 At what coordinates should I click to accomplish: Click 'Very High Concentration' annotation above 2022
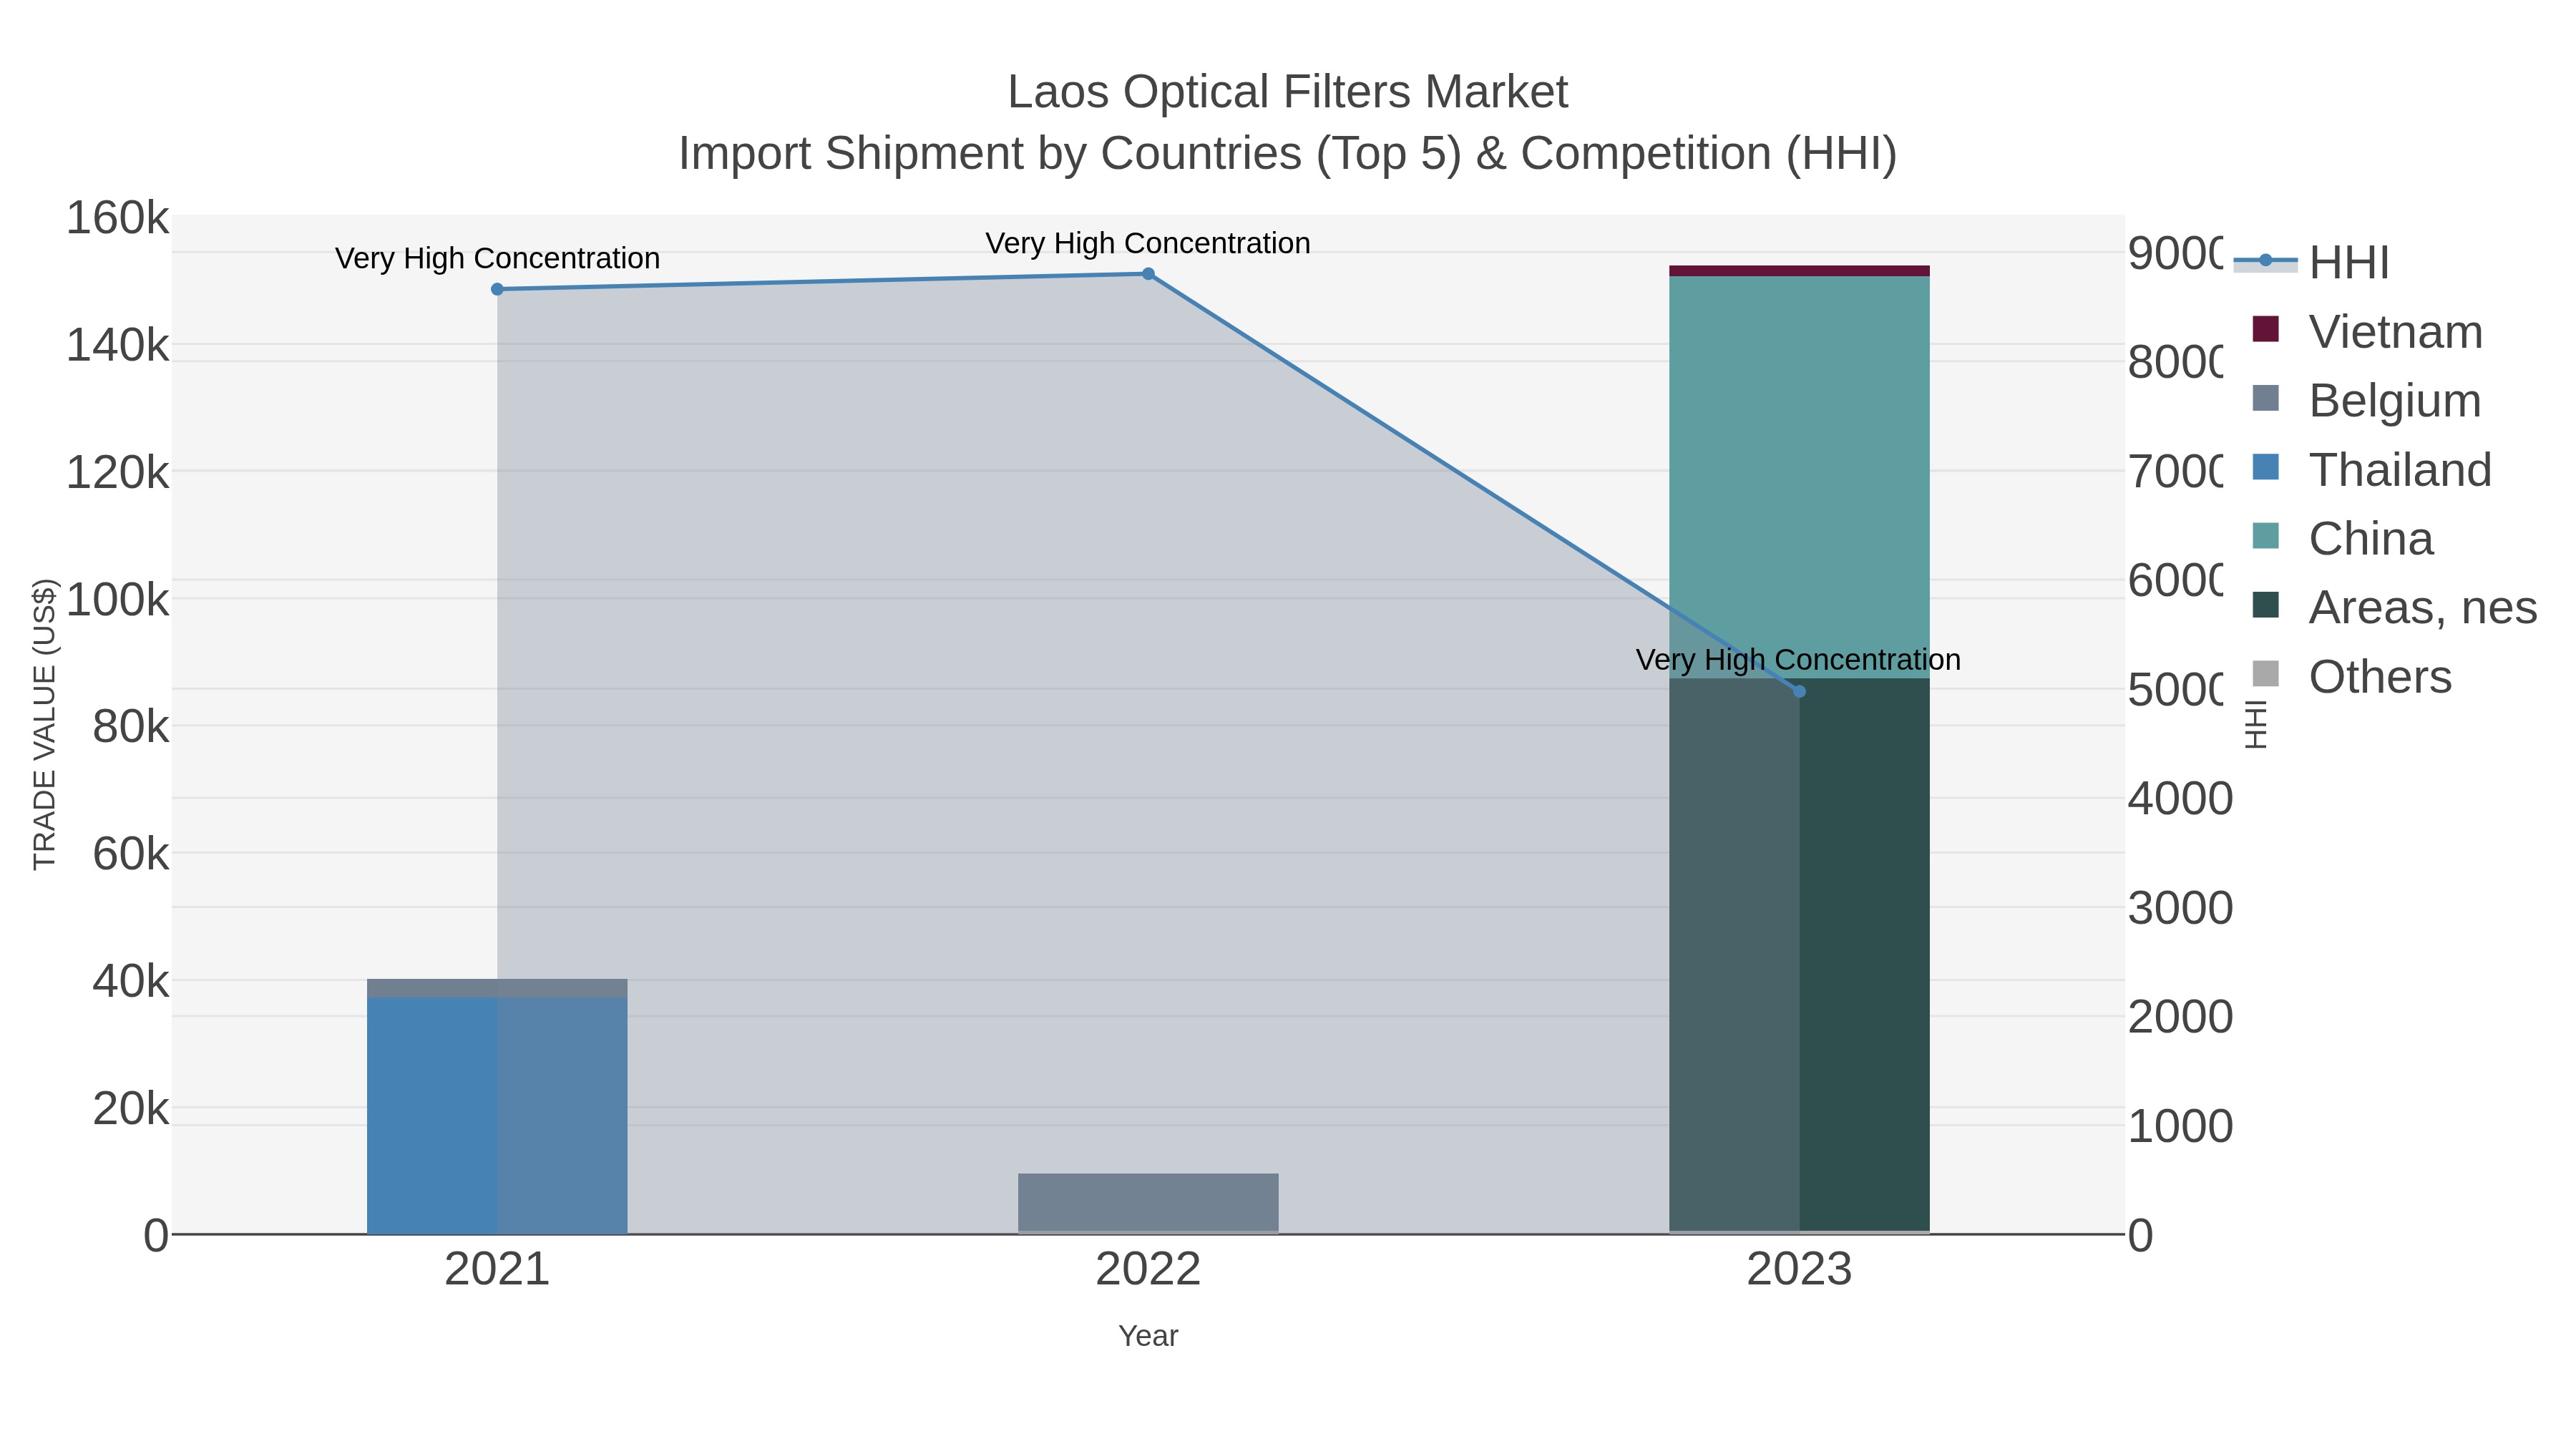(1148, 243)
